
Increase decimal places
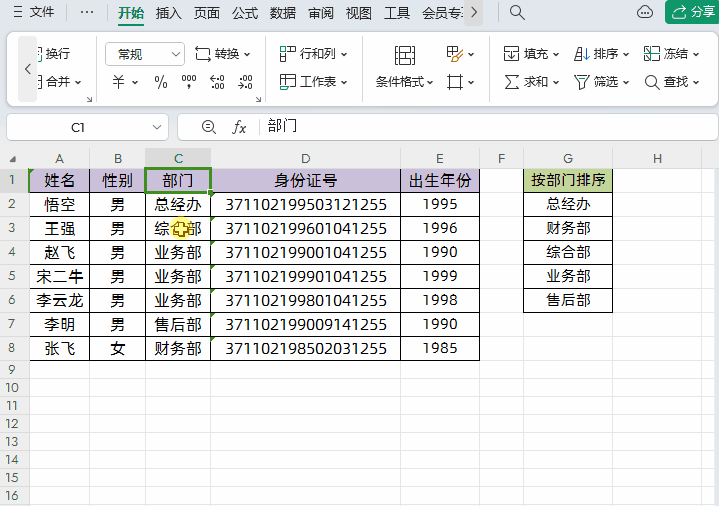click(x=217, y=82)
